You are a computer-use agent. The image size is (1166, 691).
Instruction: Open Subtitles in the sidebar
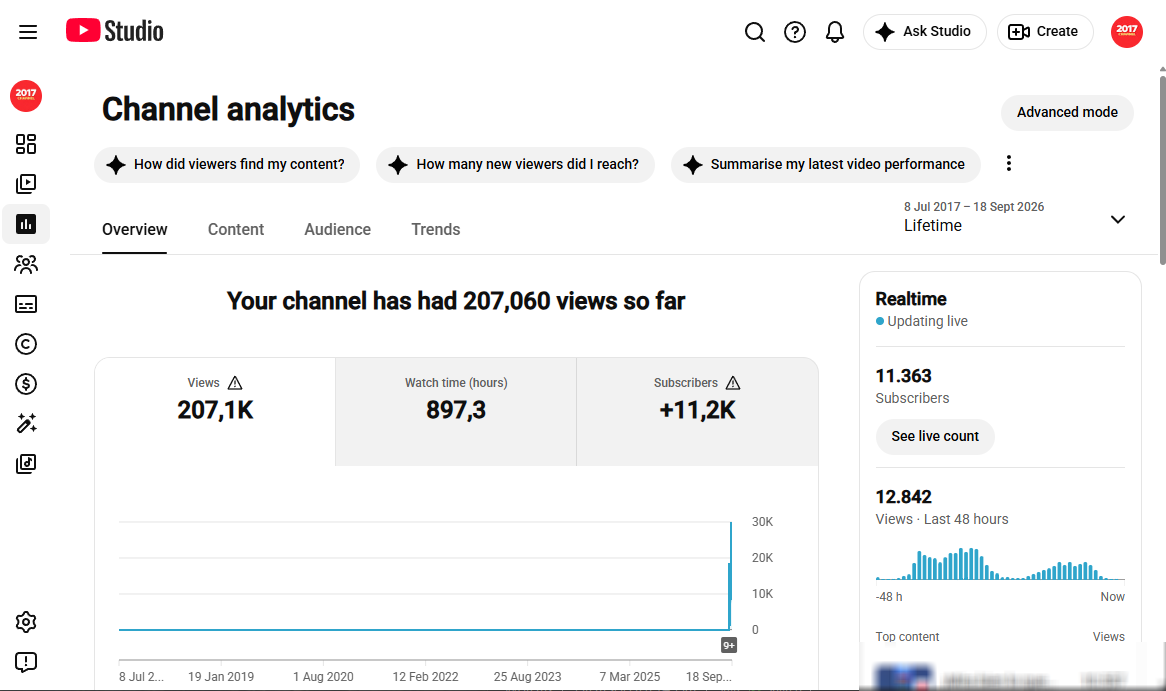coord(26,304)
